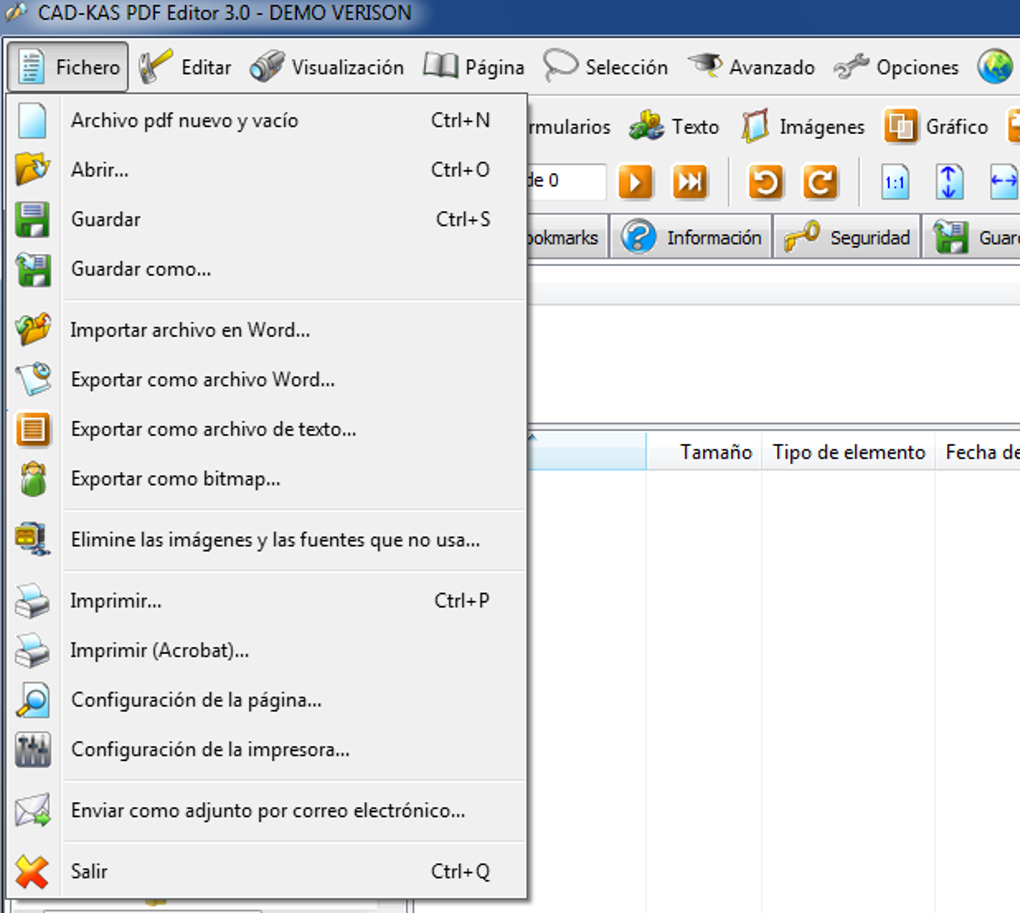
Task: Open Configuración de la página...
Action: point(267,700)
